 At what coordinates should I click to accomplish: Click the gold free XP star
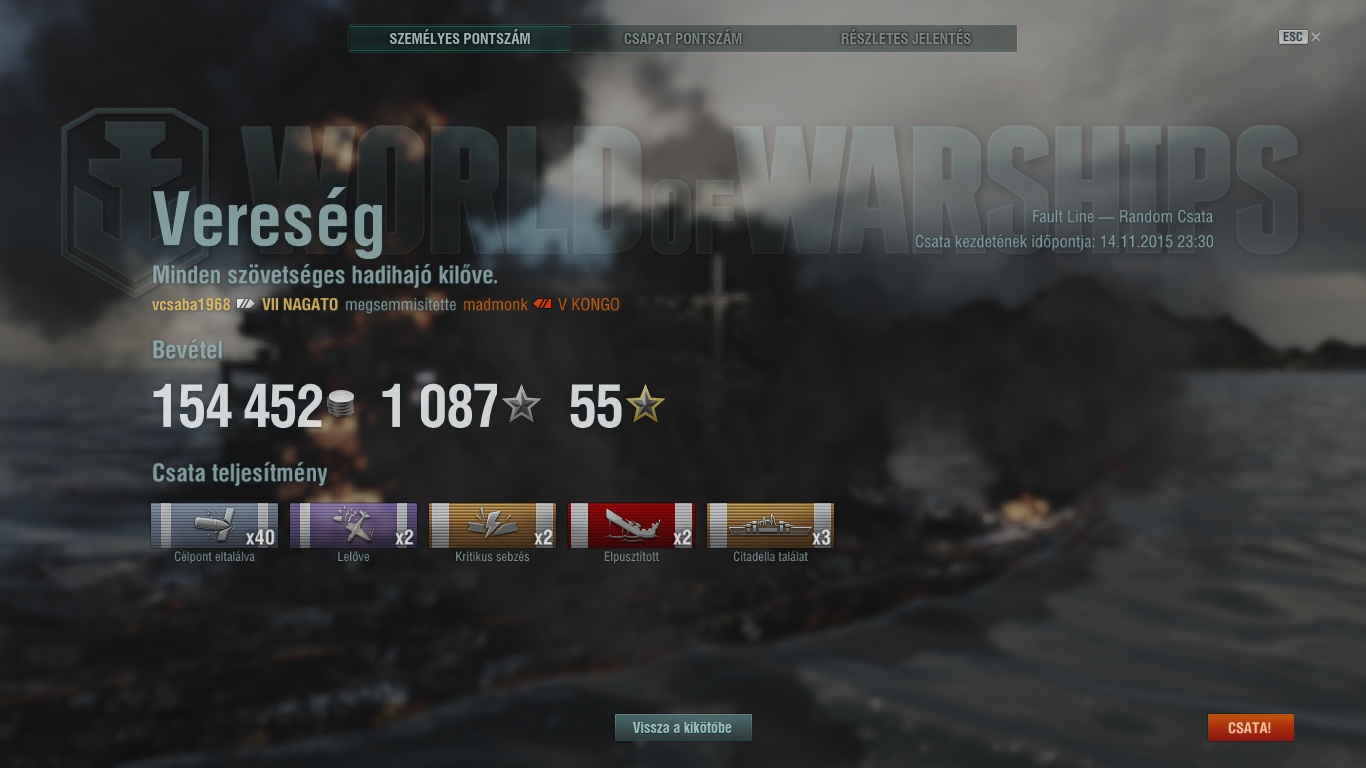pos(646,405)
